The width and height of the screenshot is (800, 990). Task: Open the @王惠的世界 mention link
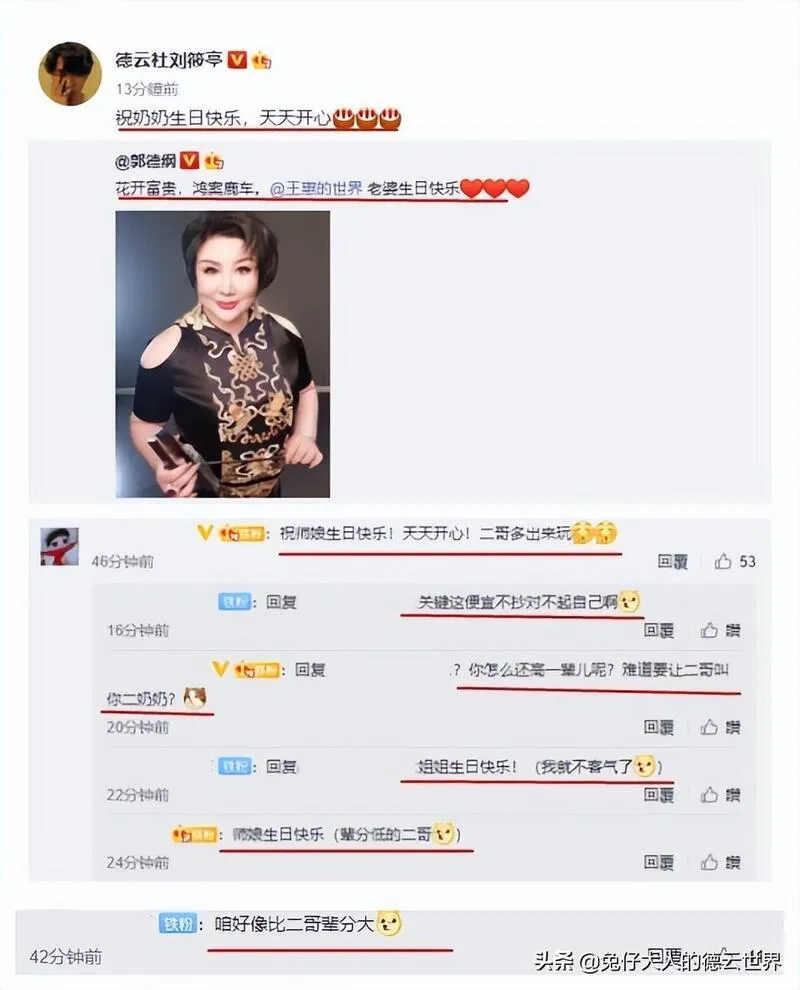click(x=316, y=188)
